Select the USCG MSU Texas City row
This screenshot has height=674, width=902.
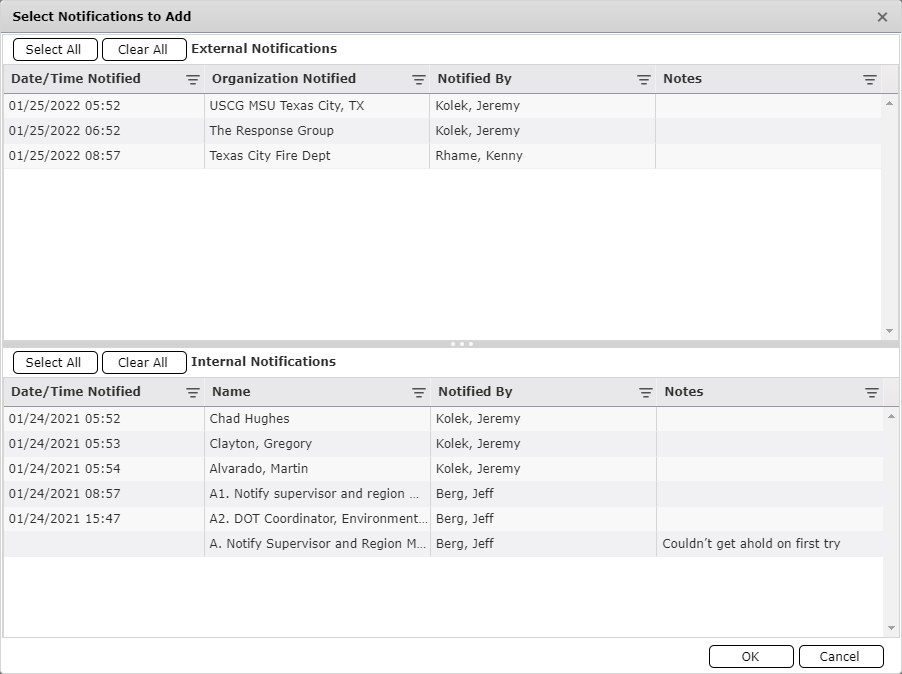click(300, 105)
